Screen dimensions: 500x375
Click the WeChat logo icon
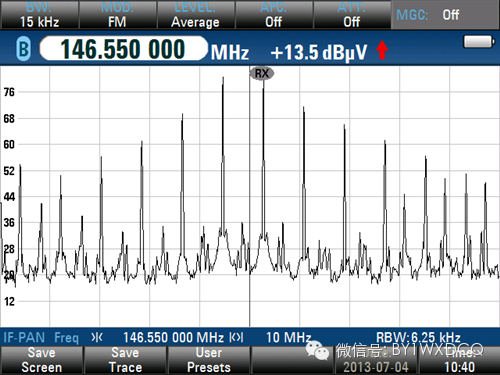click(x=318, y=351)
